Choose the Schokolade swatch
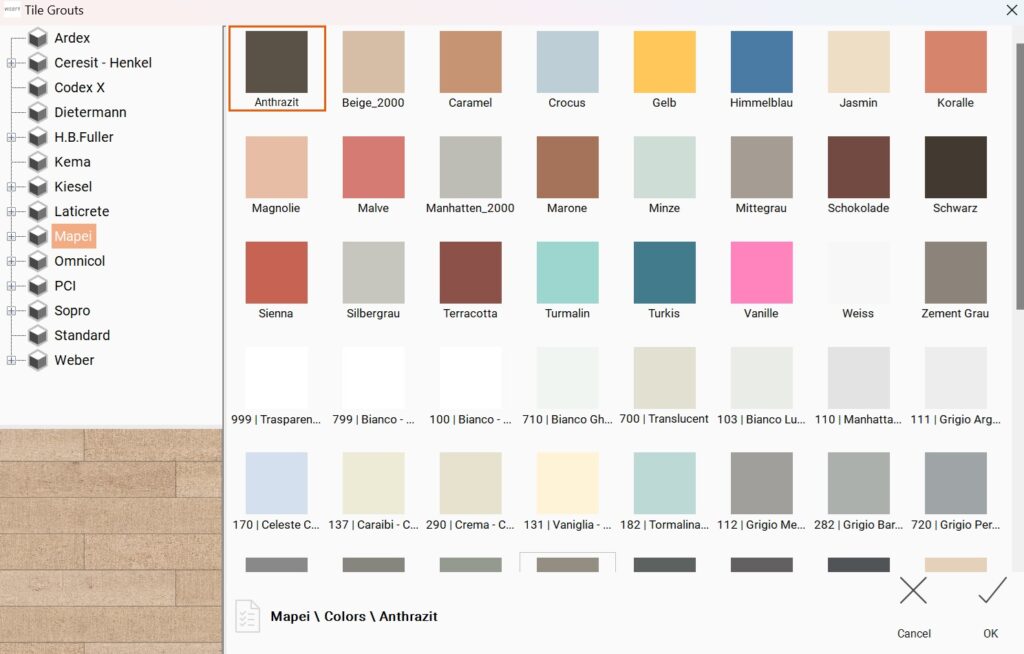 (858, 167)
